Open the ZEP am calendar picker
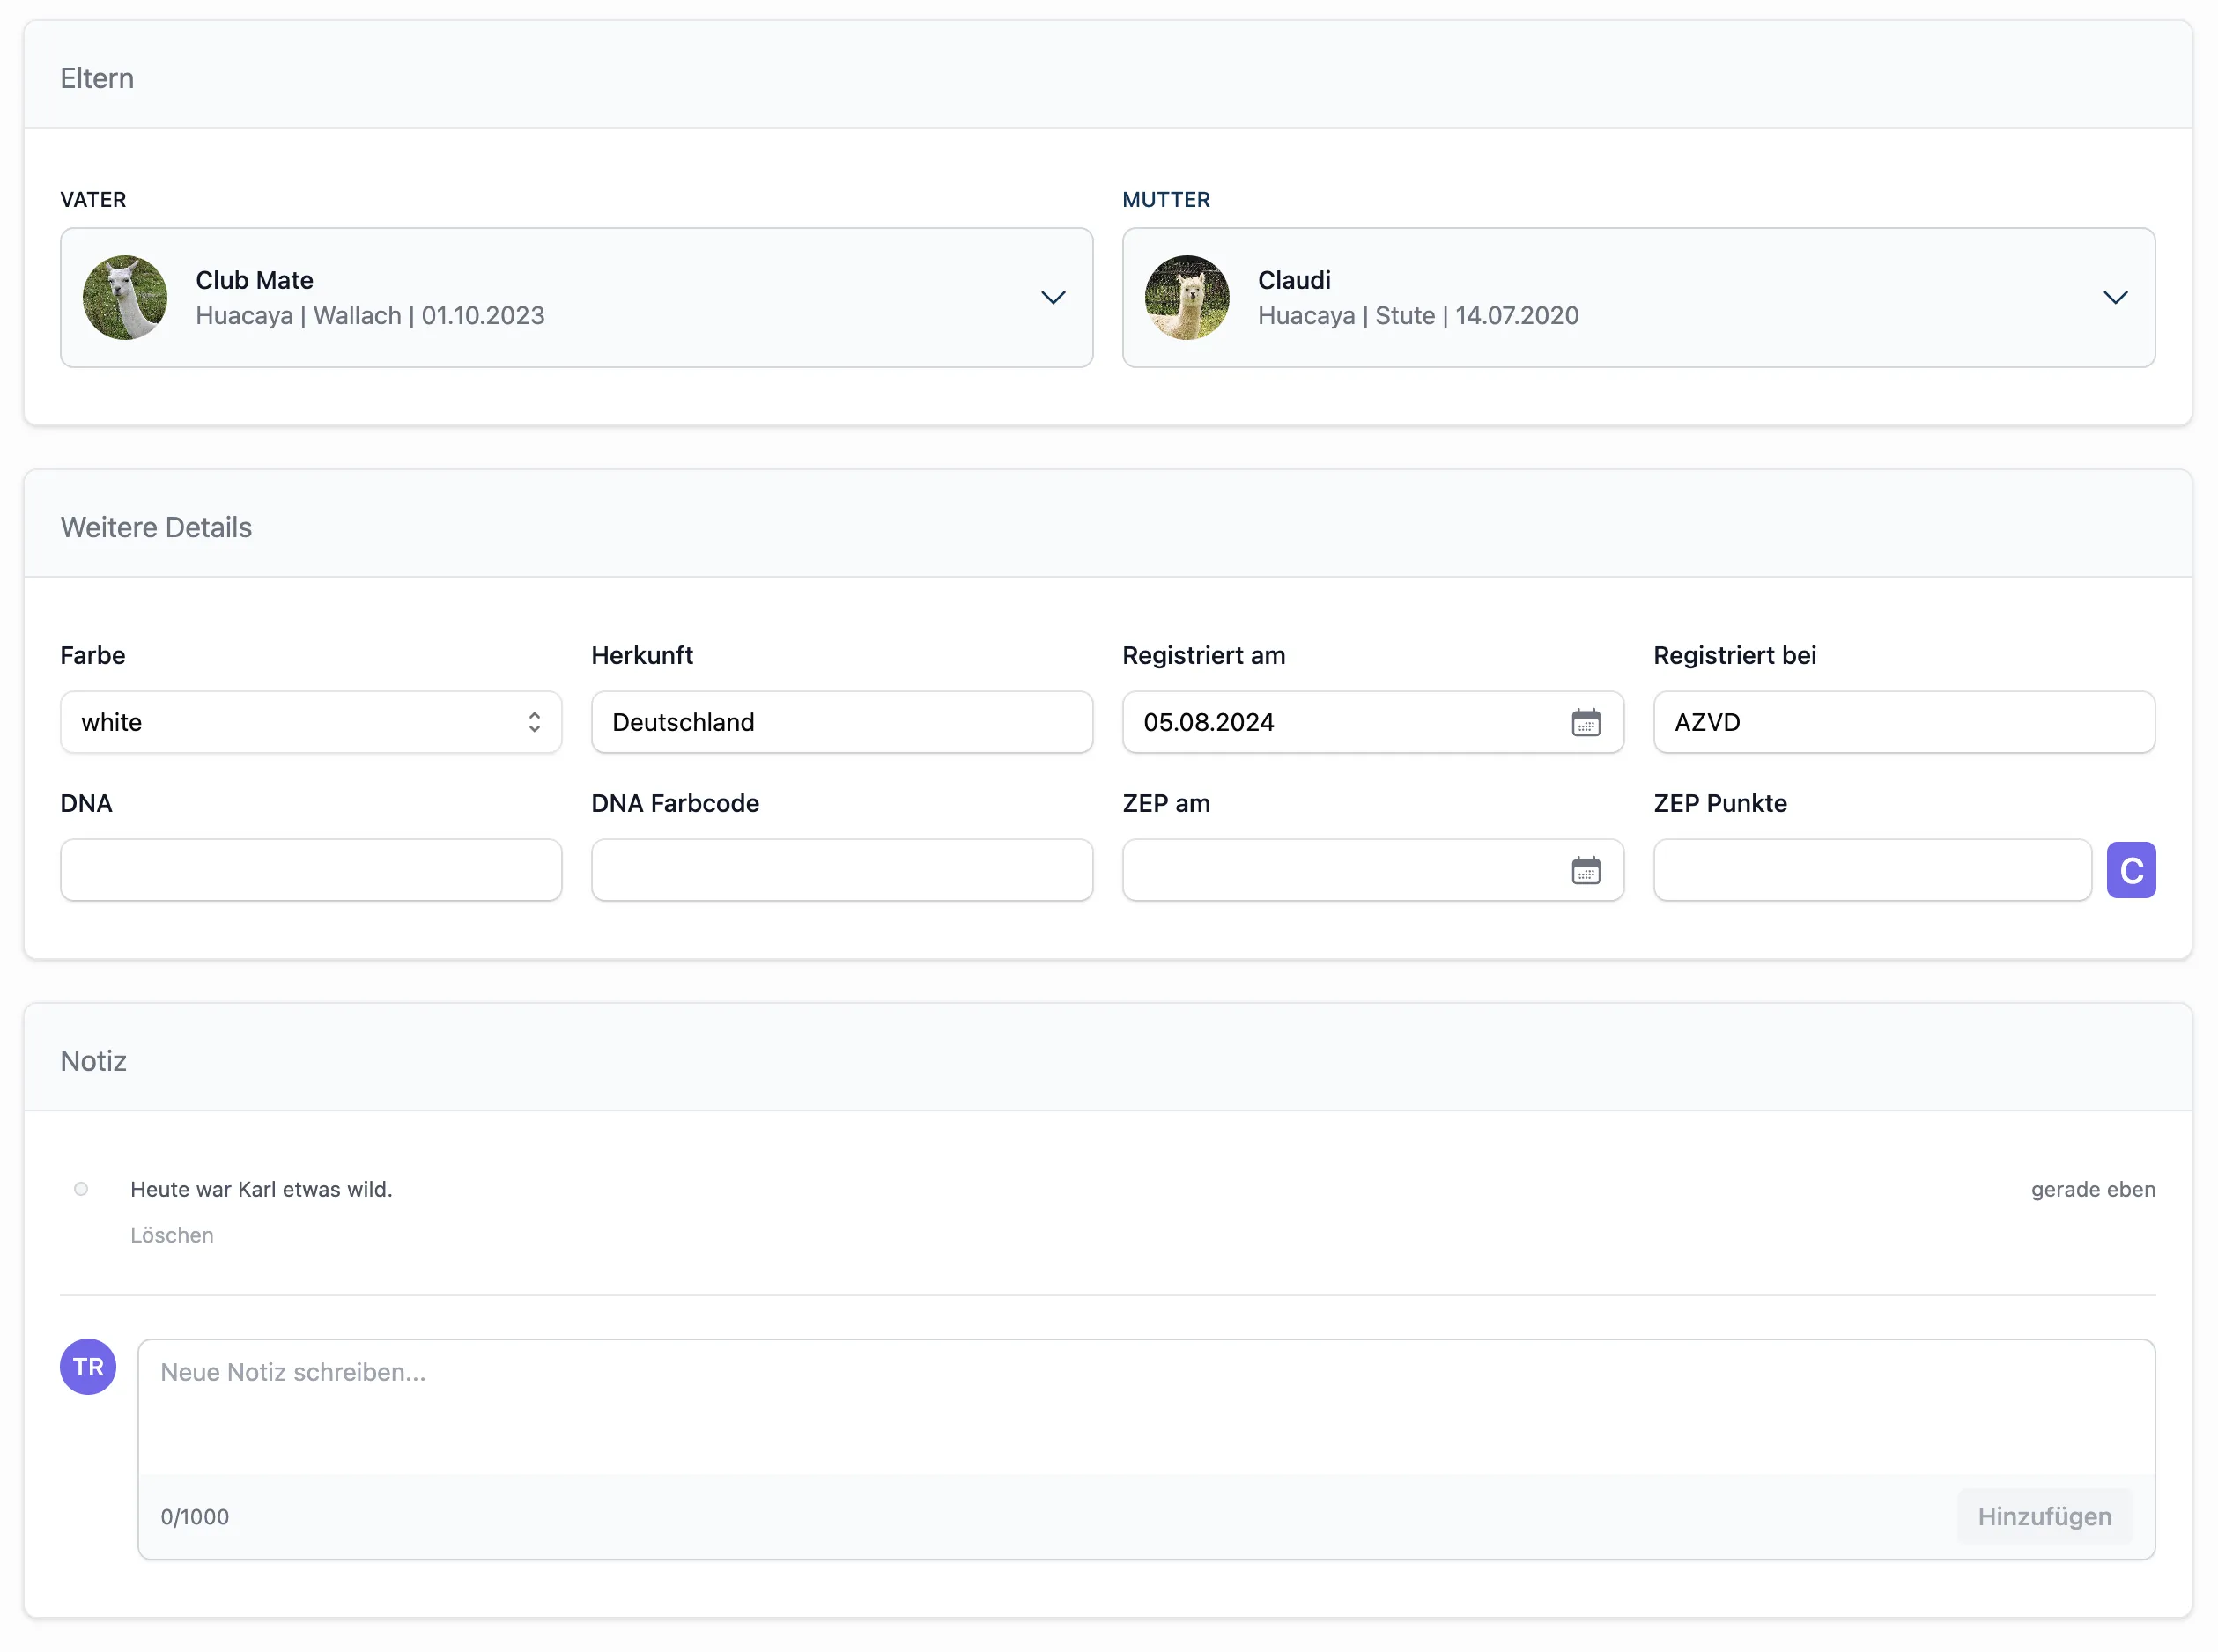This screenshot has width=2218, height=1652. pyautogui.click(x=1585, y=870)
